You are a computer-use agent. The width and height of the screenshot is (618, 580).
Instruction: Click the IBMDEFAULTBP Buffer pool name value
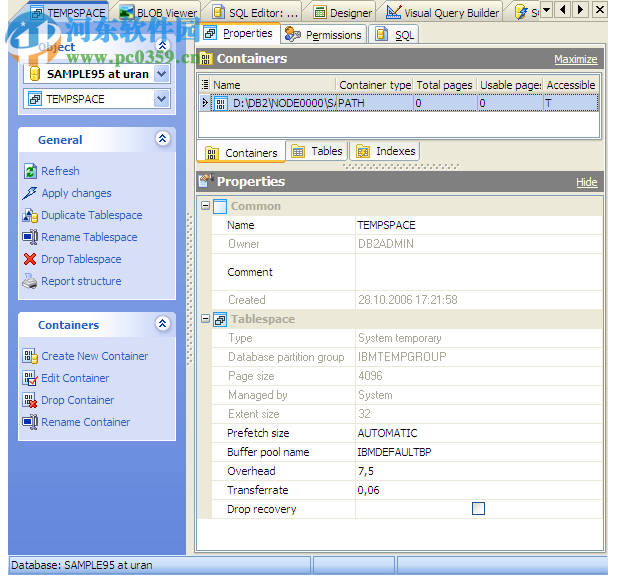coord(478,452)
